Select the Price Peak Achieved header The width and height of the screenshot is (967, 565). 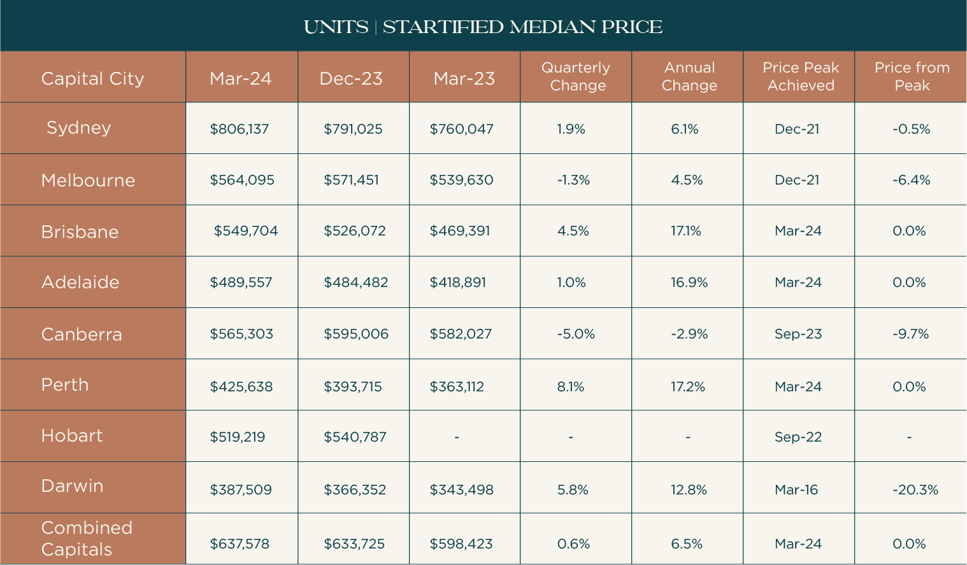[x=799, y=77]
